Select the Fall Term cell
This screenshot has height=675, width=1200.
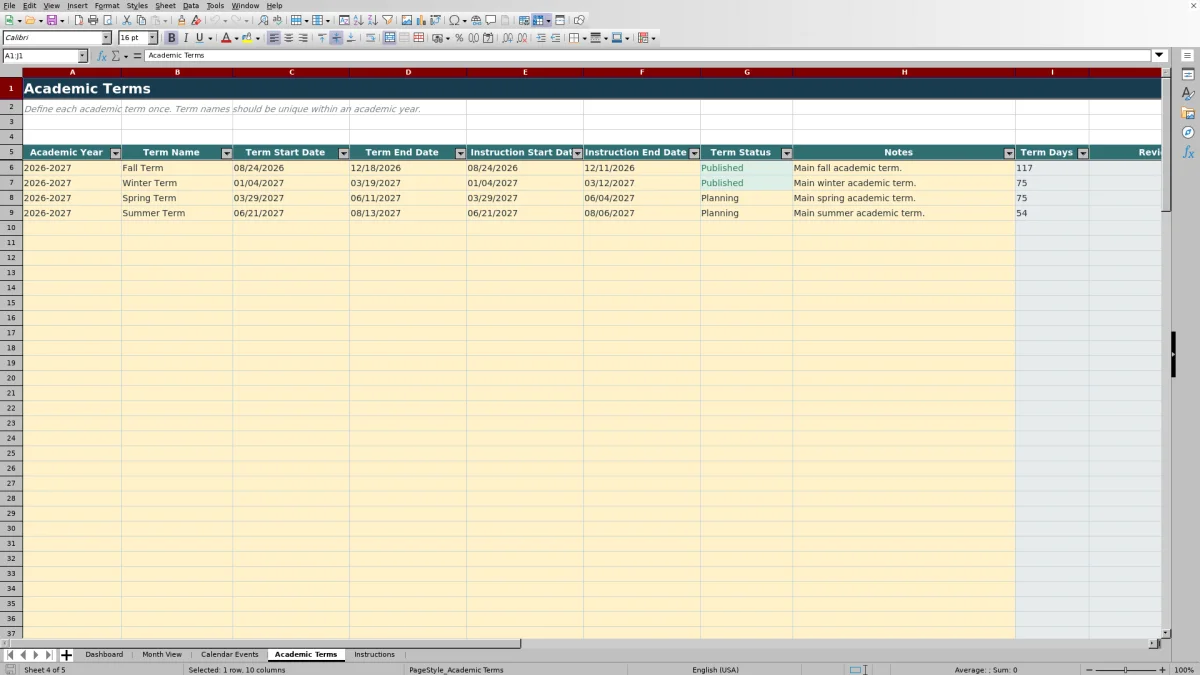click(177, 168)
